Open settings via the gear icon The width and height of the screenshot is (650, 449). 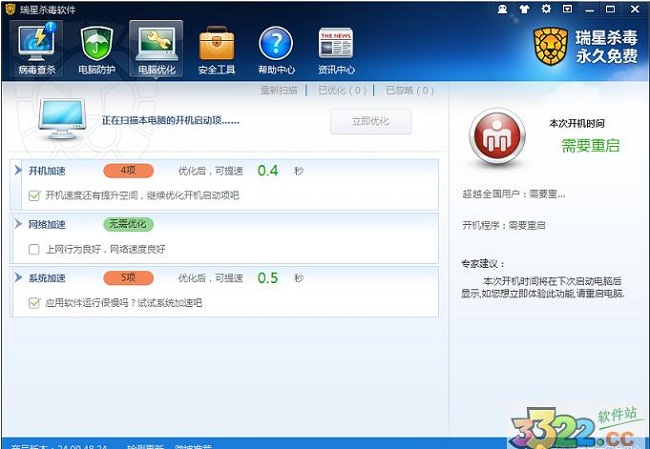point(546,9)
